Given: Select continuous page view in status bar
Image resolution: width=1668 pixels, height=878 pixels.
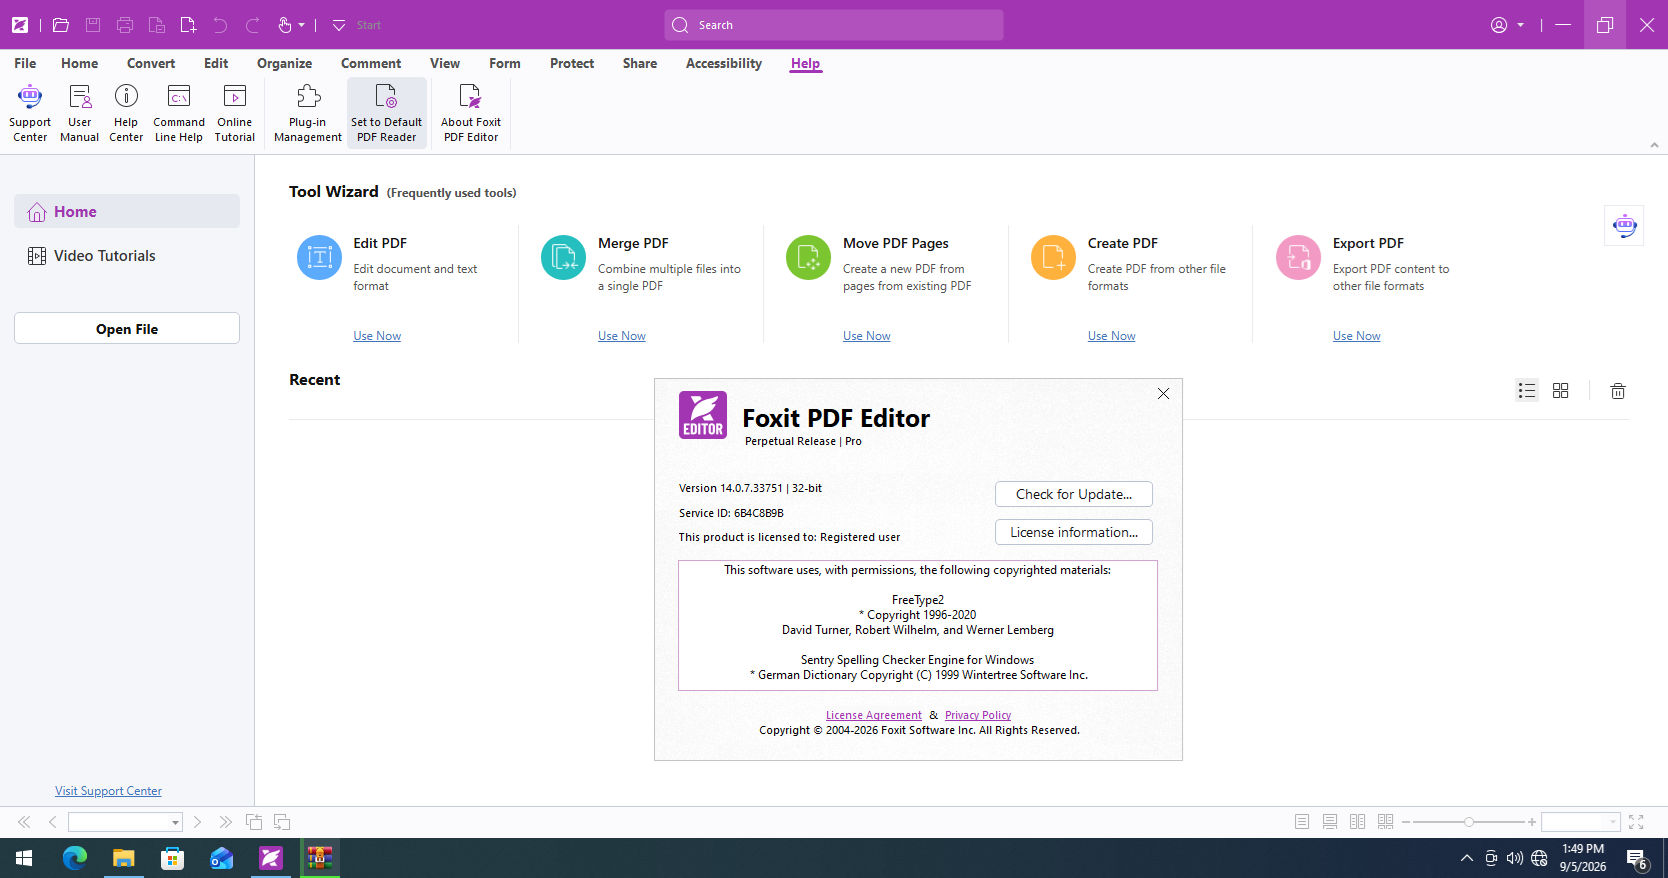Looking at the screenshot, I should (x=1330, y=822).
